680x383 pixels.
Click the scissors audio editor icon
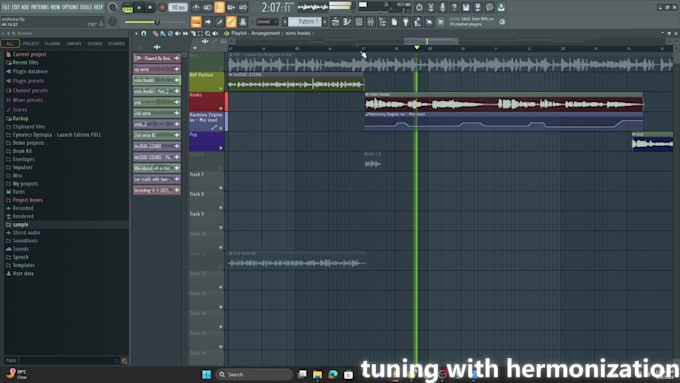coord(431,7)
